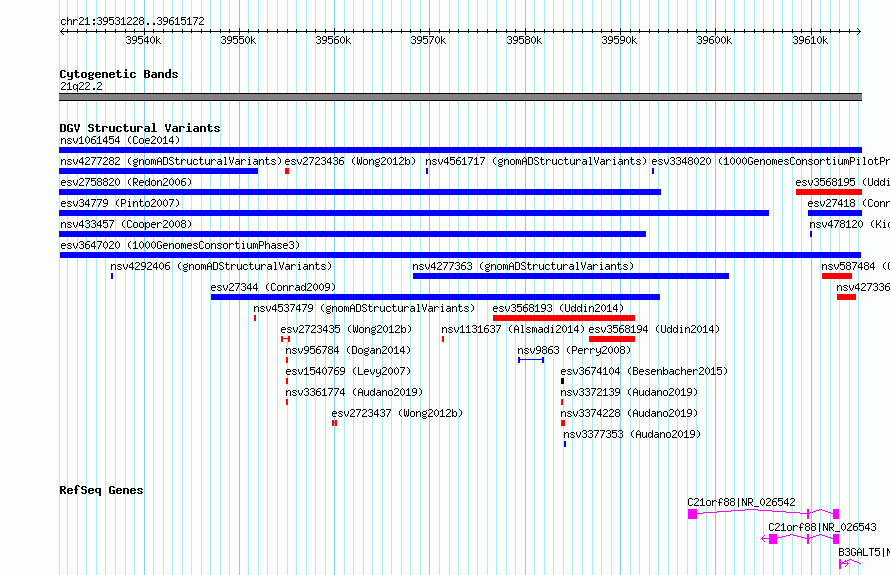Click the 39600k ruler position
The height and width of the screenshot is (575, 890).
click(x=714, y=40)
